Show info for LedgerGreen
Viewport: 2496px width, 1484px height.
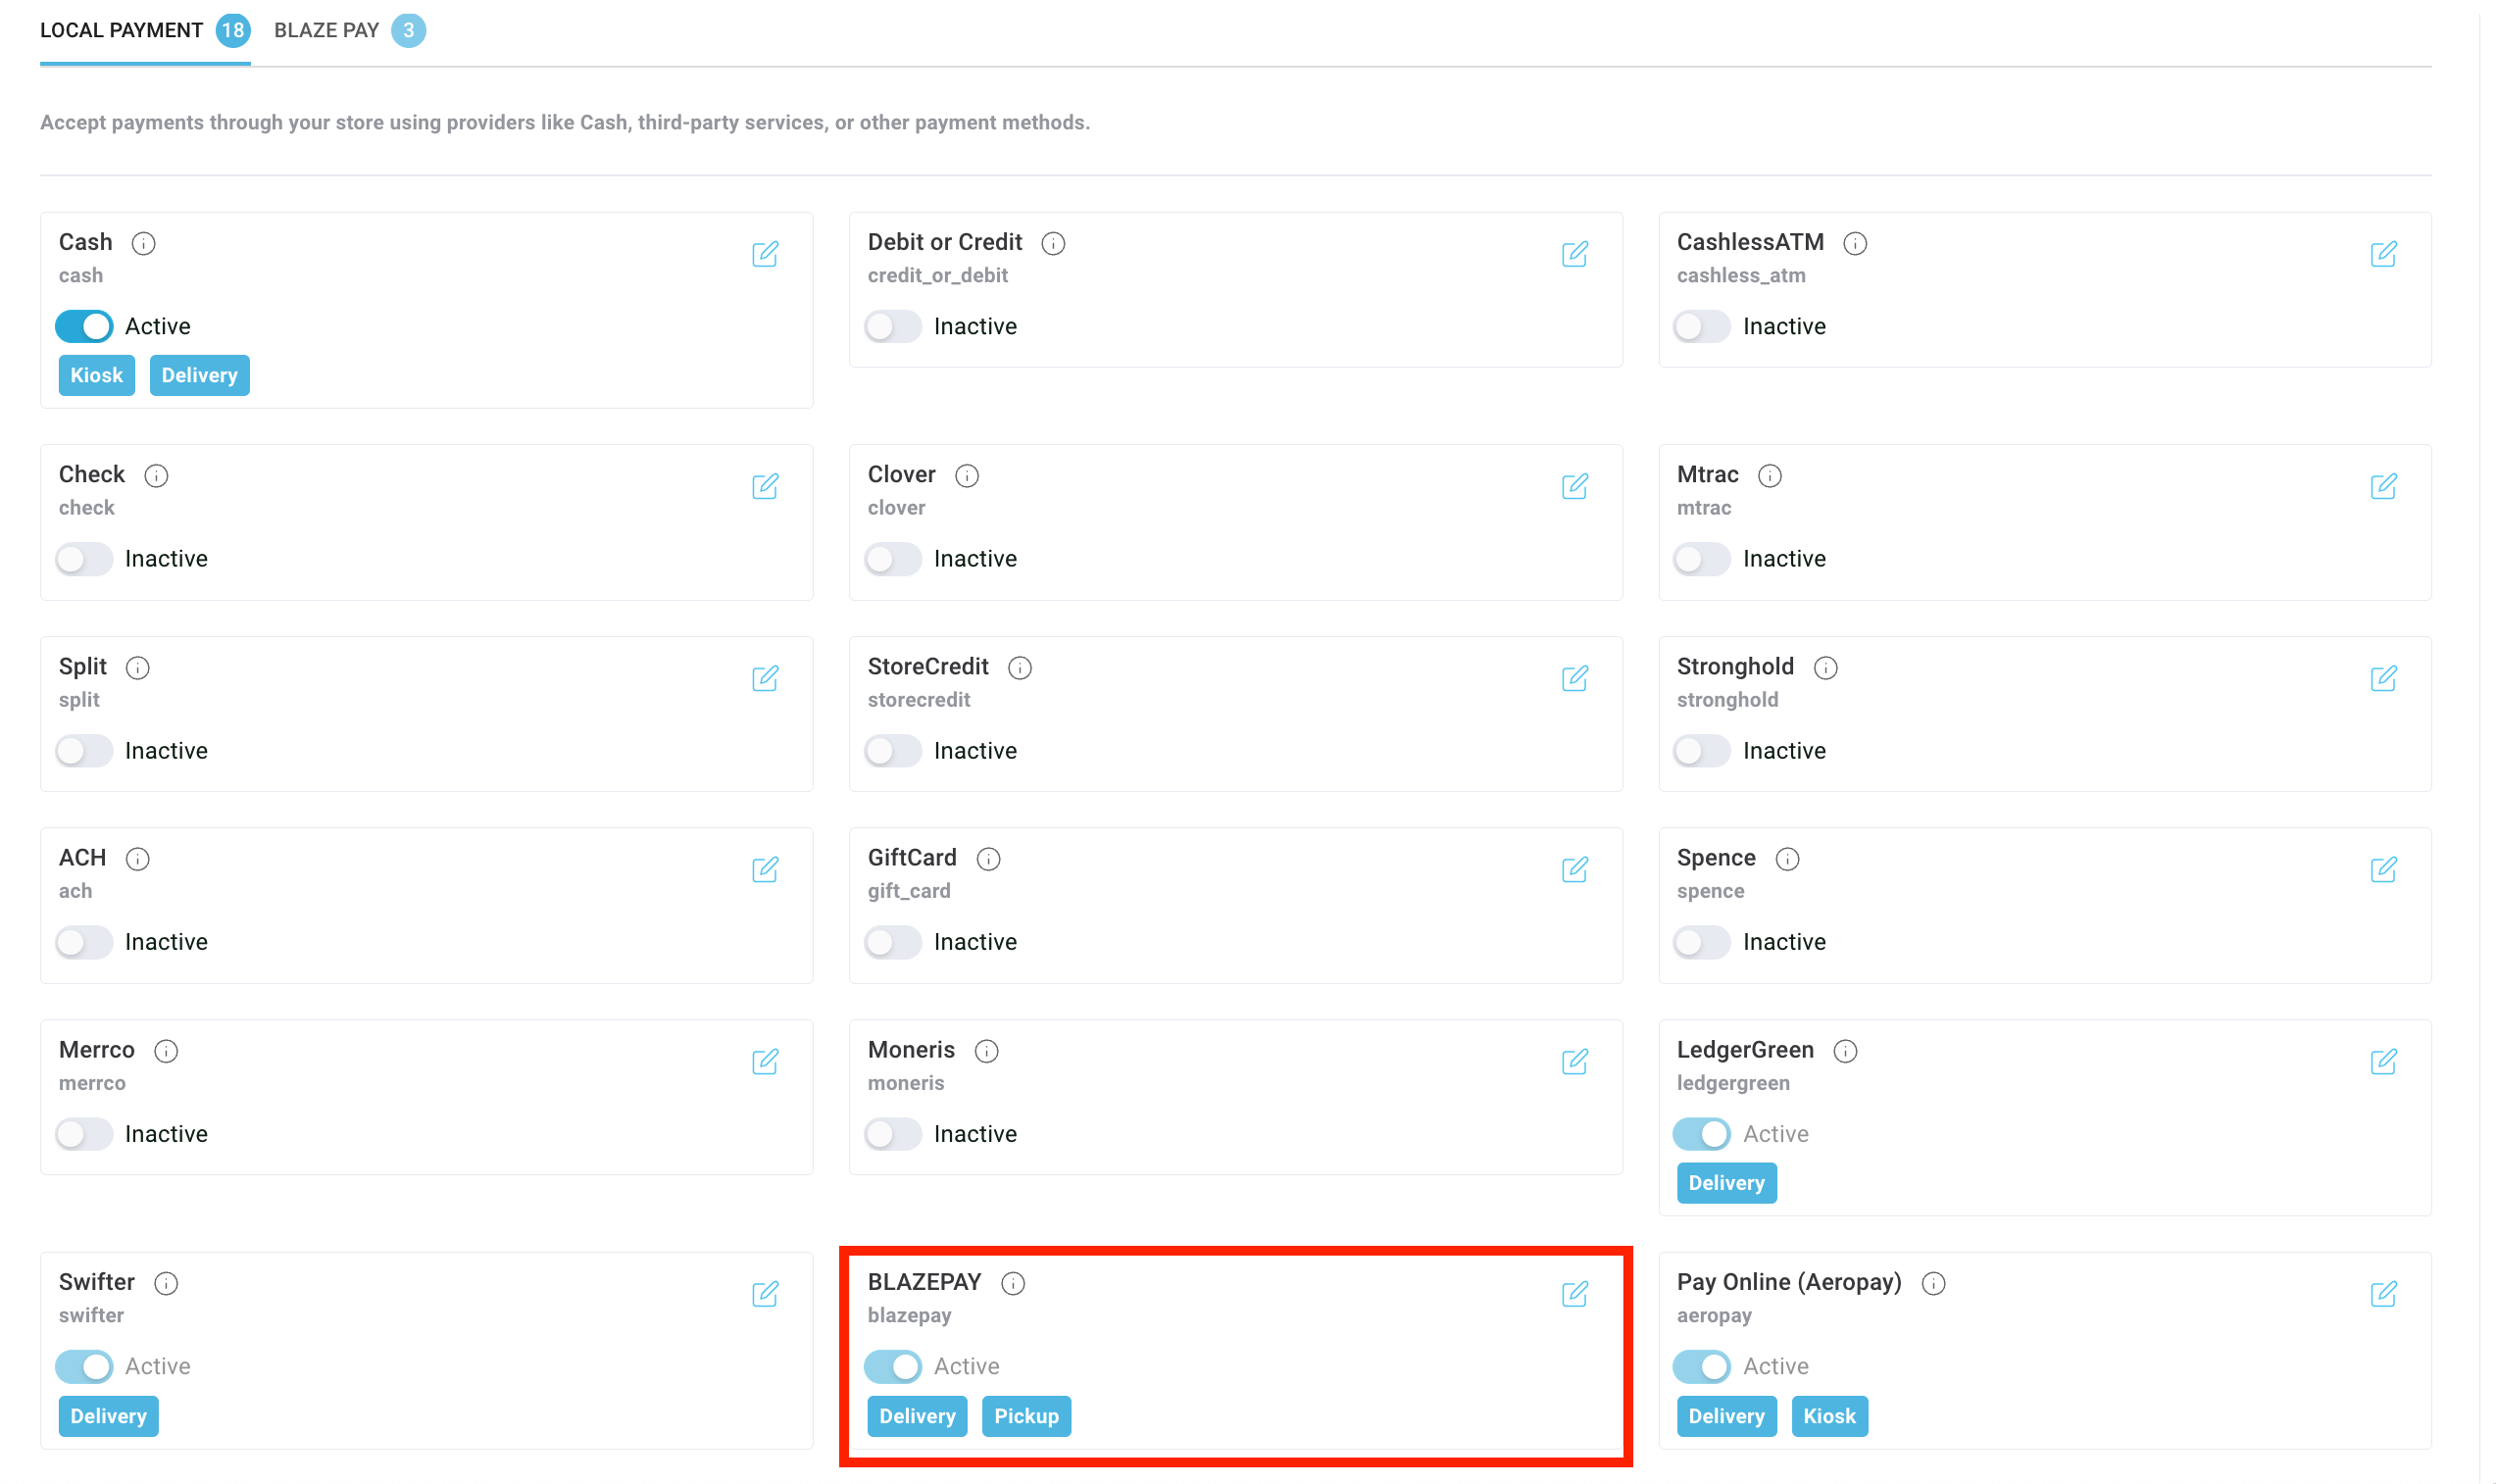tap(1846, 1050)
